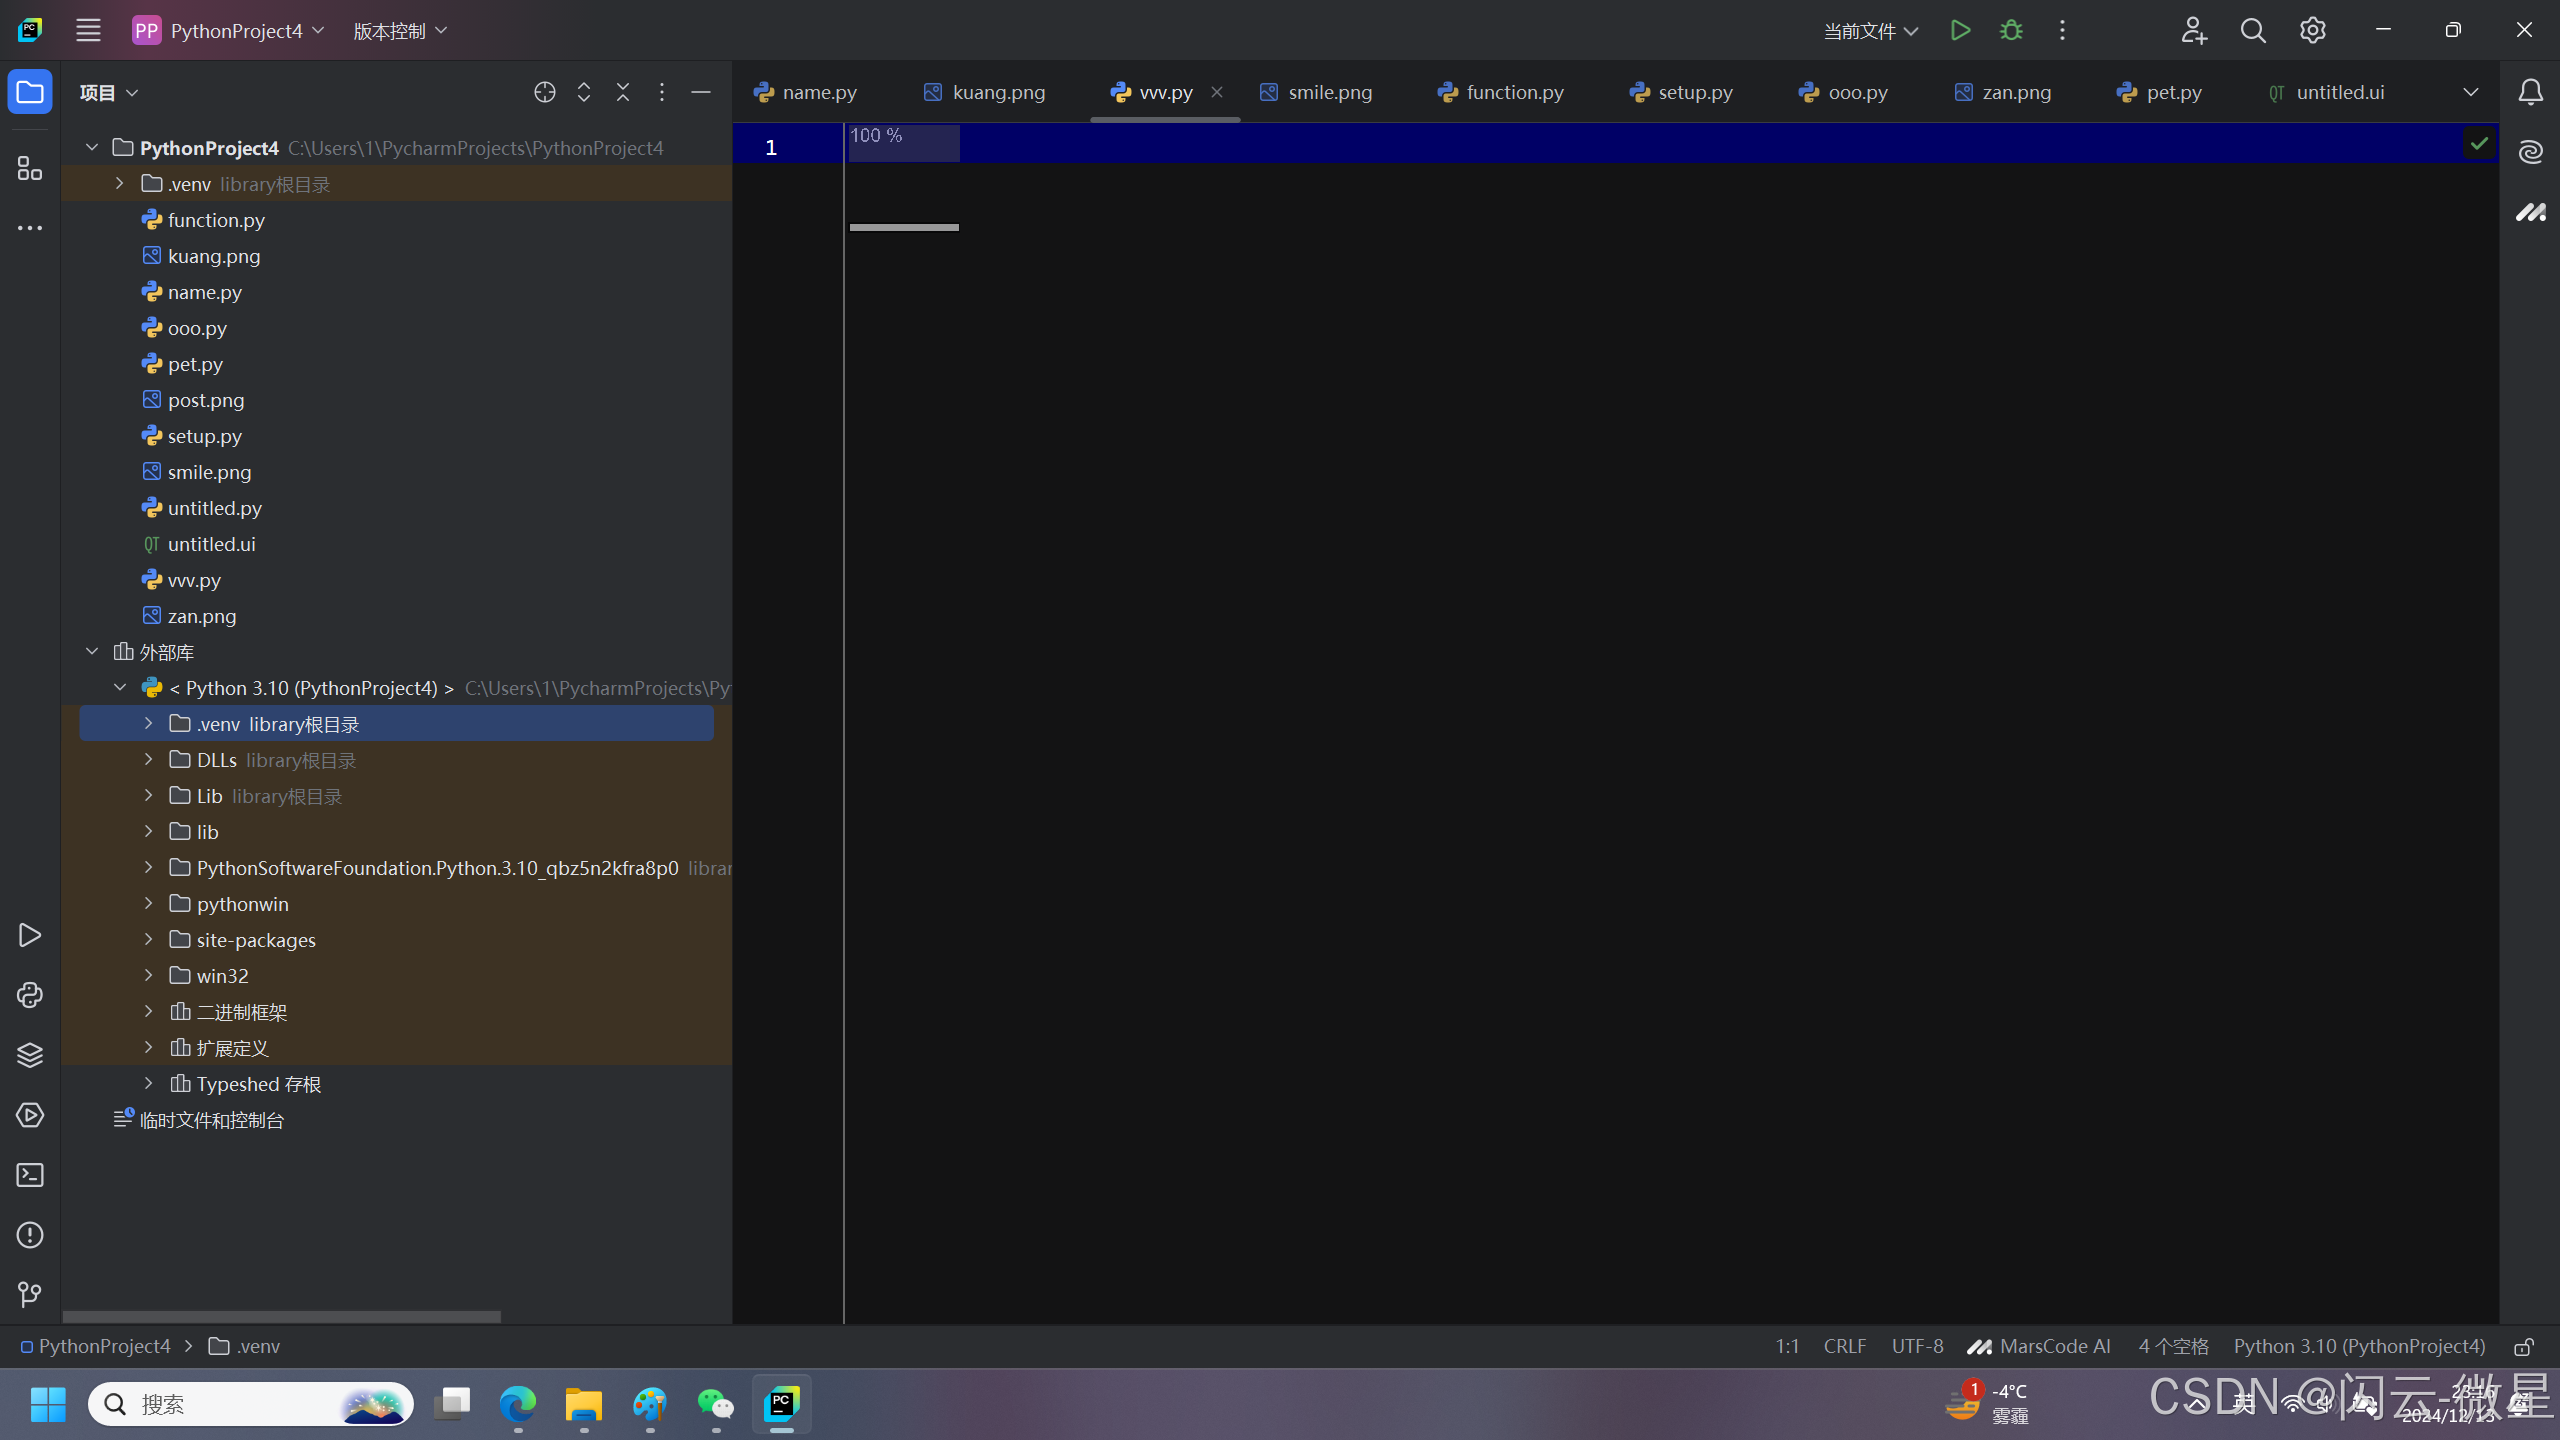Open the 当前文件 run configuration dropdown
Viewport: 2560px width, 1440px height.
[1870, 31]
